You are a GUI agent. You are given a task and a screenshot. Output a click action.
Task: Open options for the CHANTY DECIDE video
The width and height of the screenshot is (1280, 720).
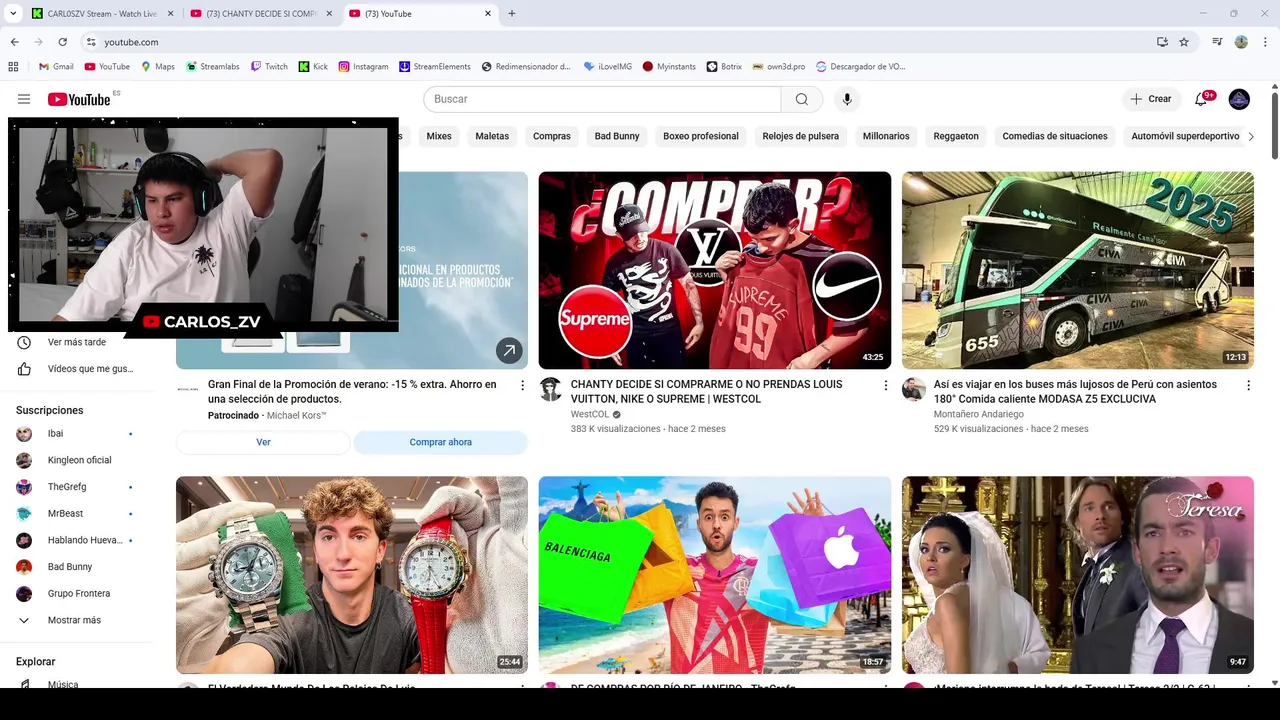(x=885, y=385)
